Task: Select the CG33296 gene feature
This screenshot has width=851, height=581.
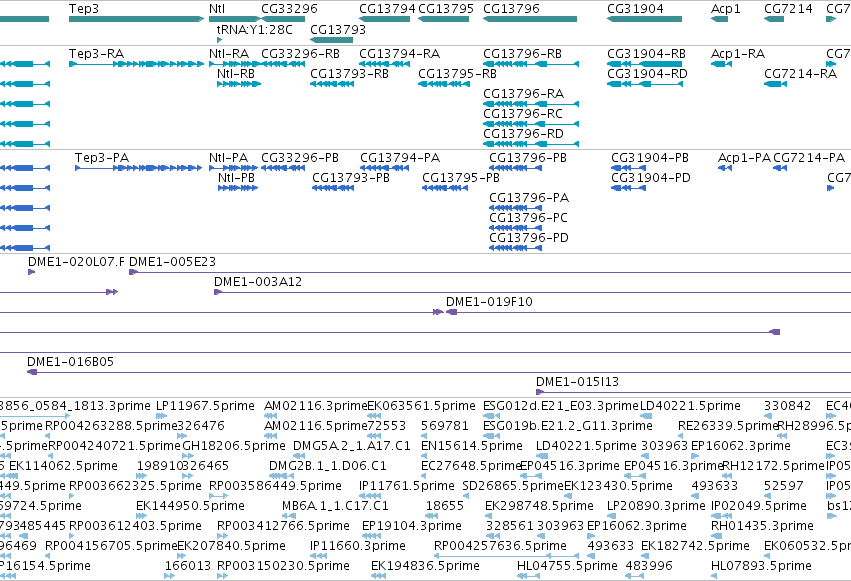Action: 283,19
